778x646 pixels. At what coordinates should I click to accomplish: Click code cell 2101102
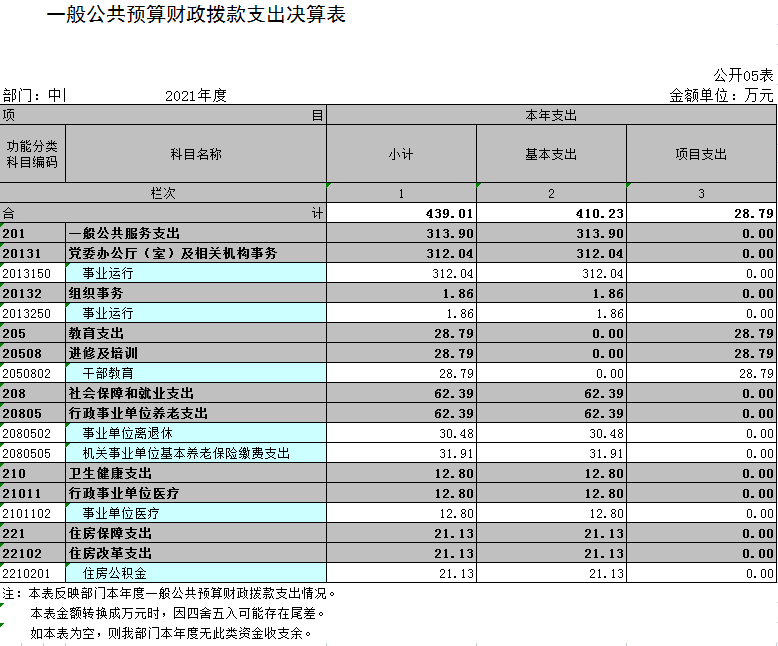[x=32, y=513]
